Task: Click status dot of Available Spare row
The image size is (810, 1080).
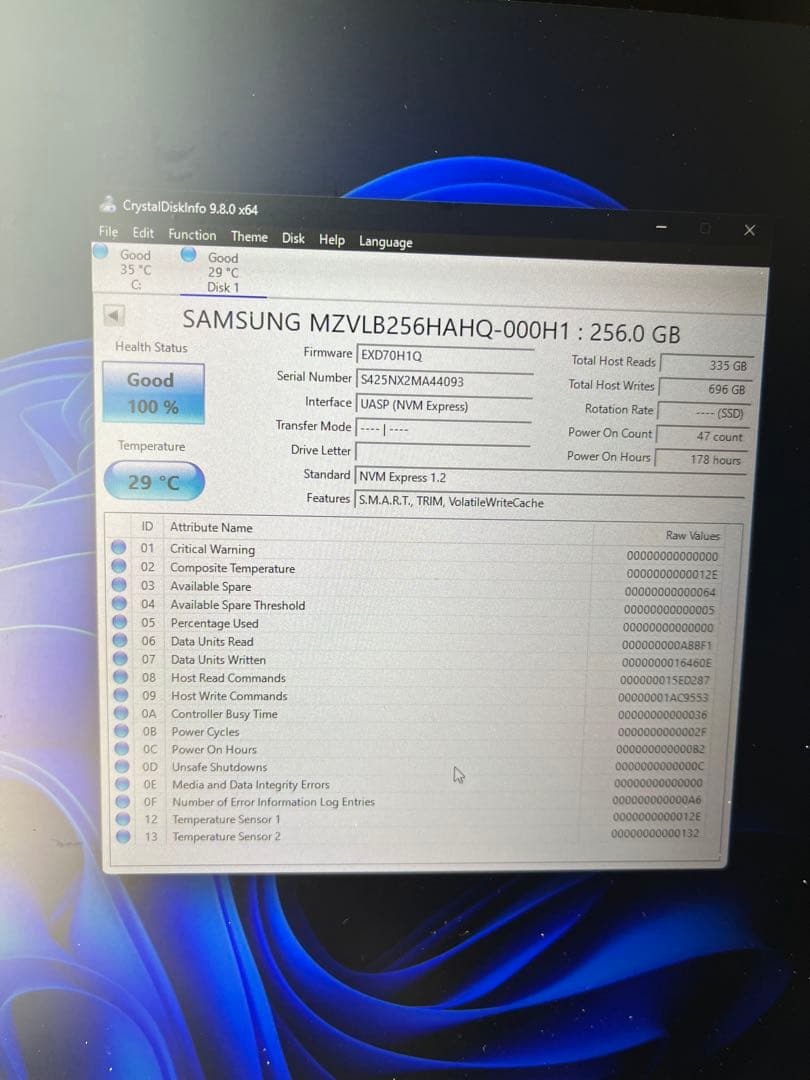Action: pos(119,584)
